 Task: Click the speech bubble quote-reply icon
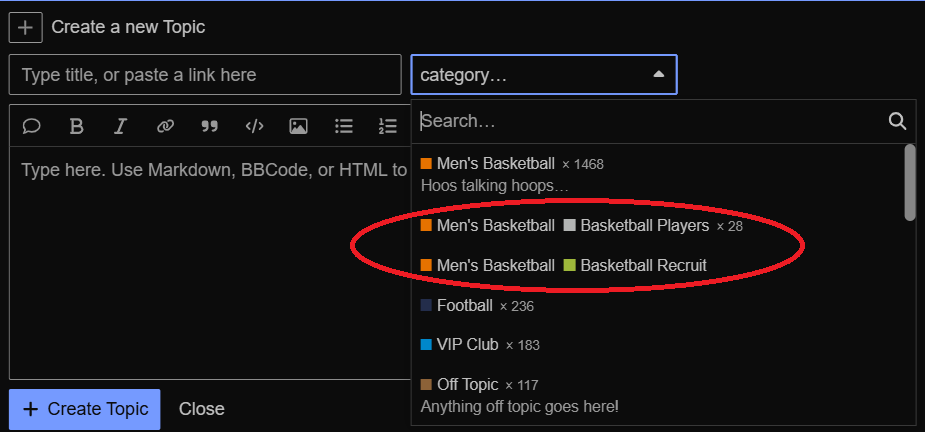[32, 126]
